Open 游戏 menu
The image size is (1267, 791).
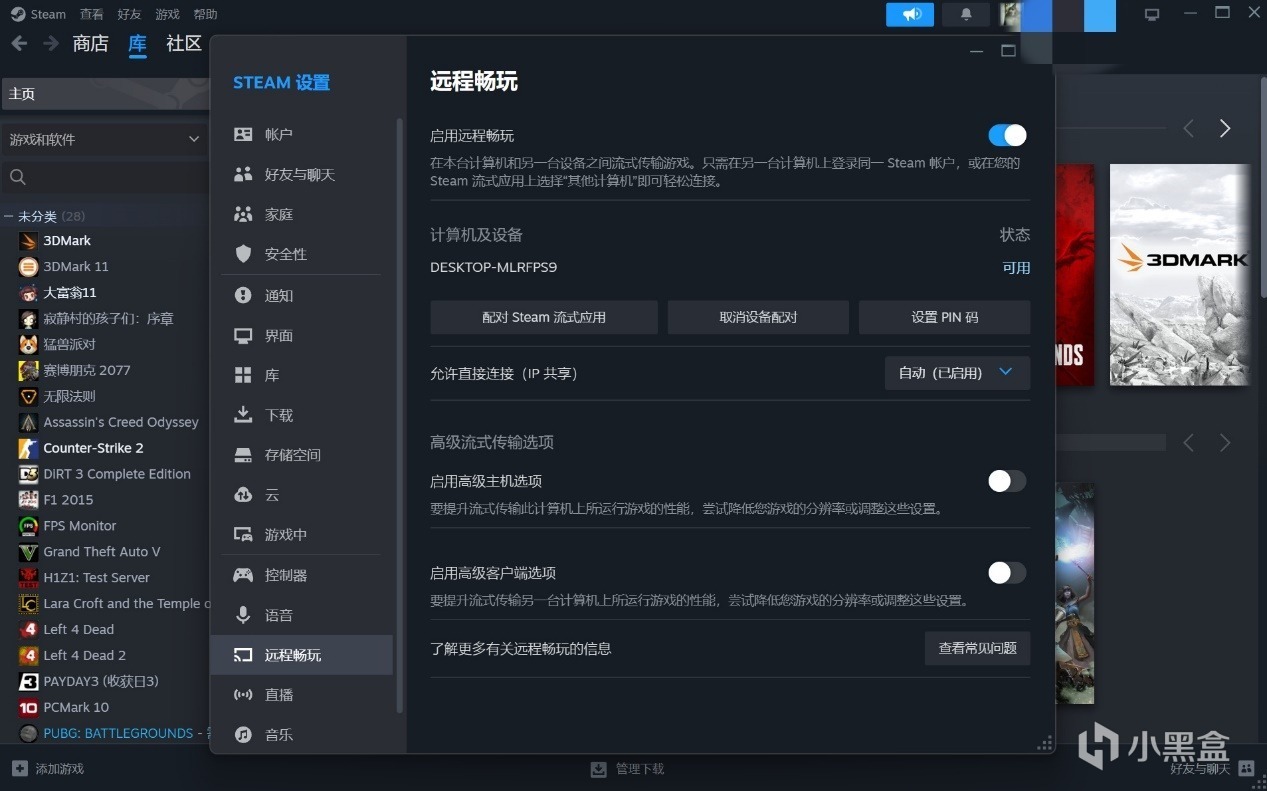168,14
